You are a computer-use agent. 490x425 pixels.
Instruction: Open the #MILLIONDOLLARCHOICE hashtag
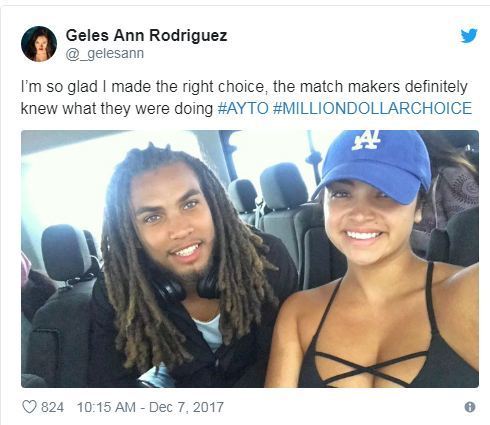pyautogui.click(x=372, y=108)
